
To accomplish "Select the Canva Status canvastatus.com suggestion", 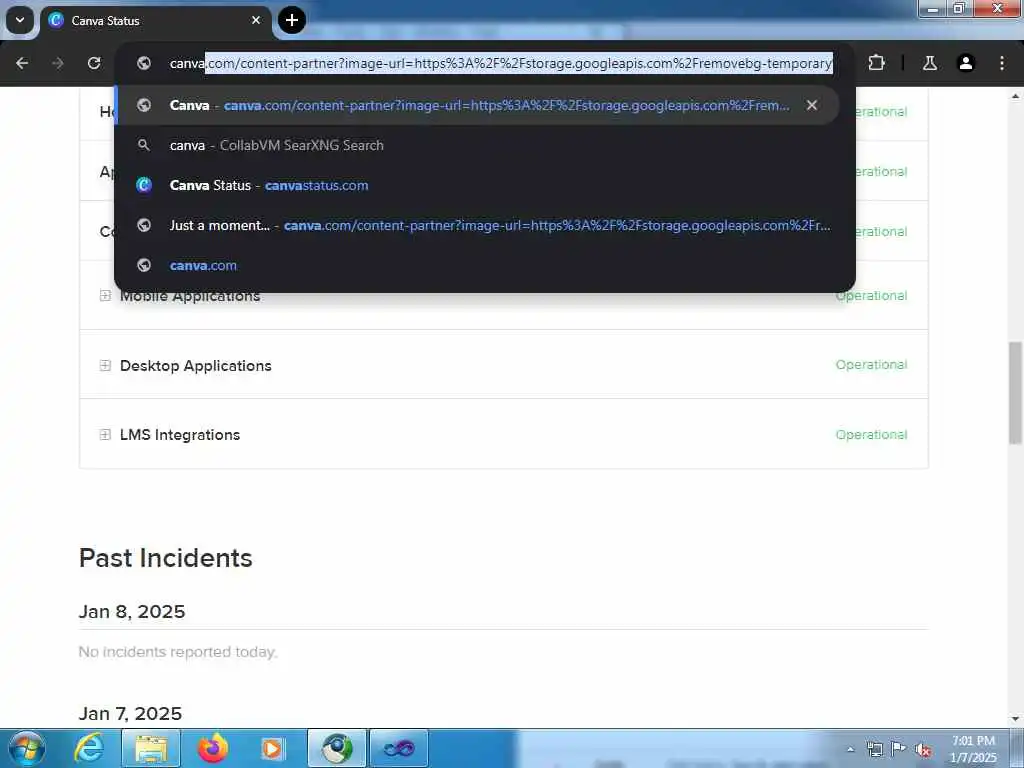I will 485,185.
